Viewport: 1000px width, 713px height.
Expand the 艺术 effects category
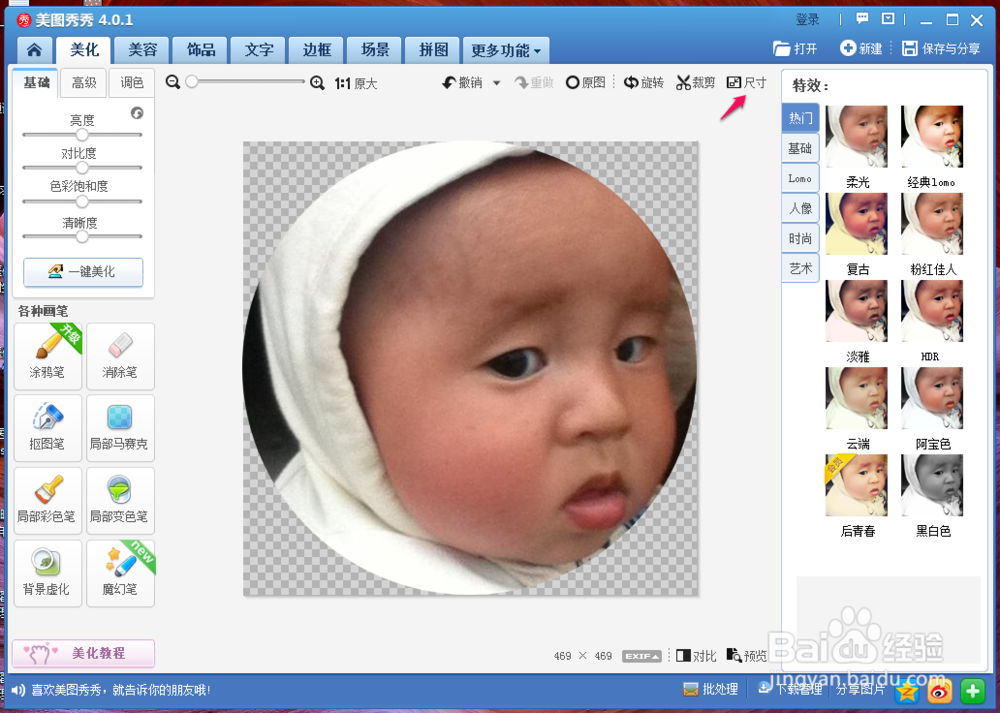(799, 268)
